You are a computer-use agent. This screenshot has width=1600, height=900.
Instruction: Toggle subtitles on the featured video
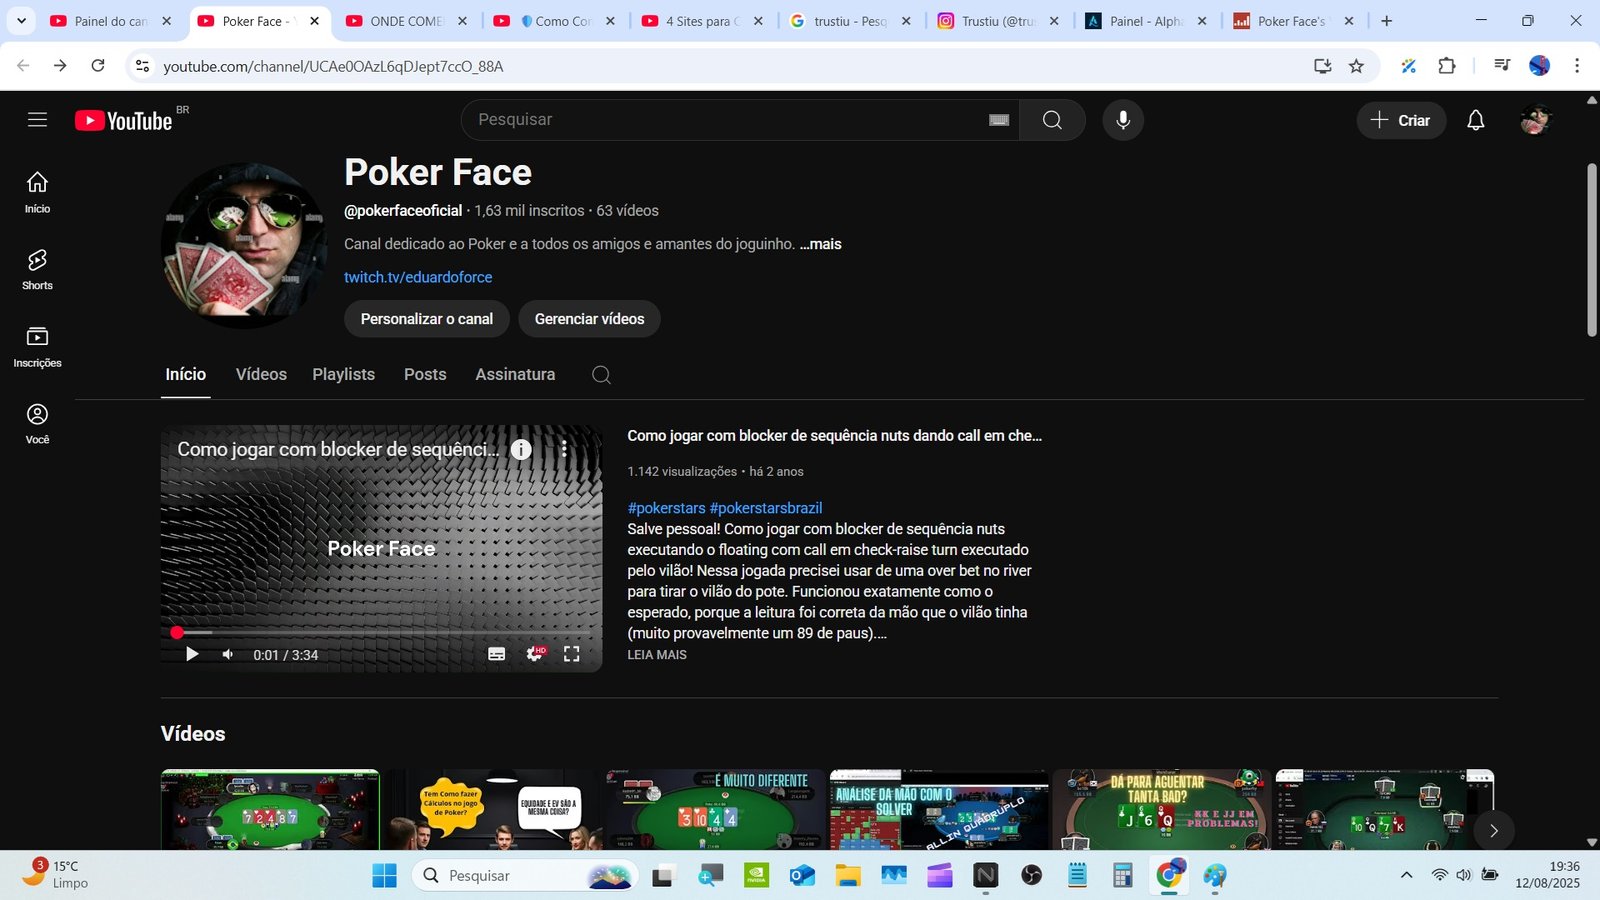496,654
